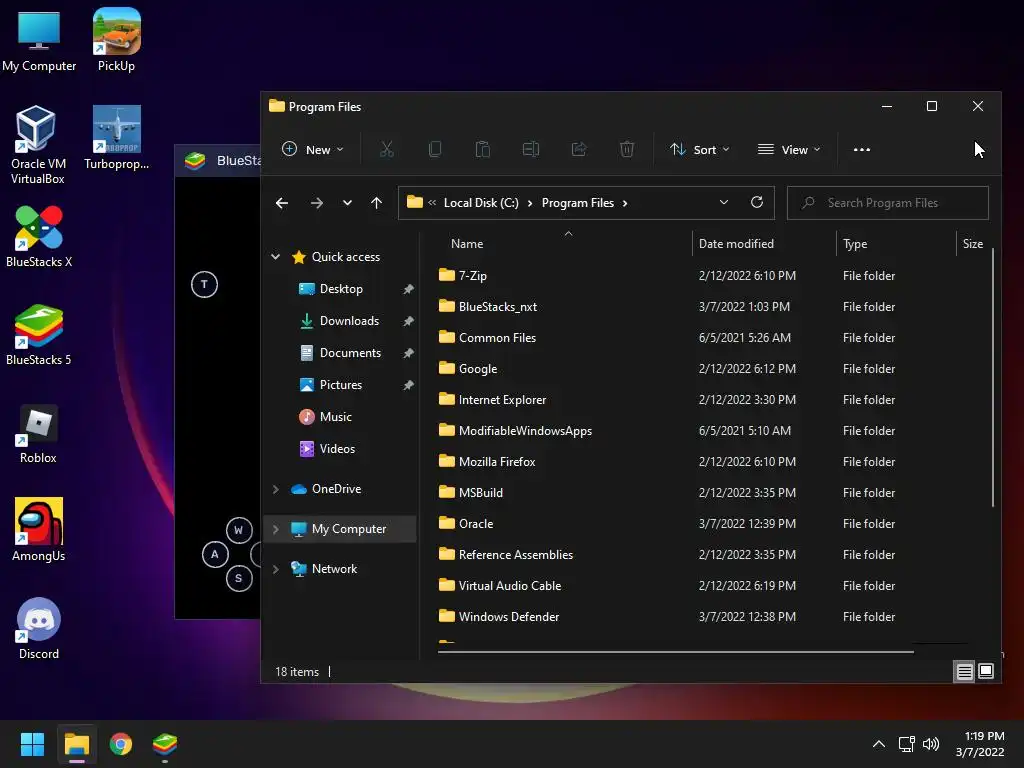This screenshot has height=768, width=1024.
Task: Click the vertical scrollbar of file list
Action: pyautogui.click(x=993, y=377)
